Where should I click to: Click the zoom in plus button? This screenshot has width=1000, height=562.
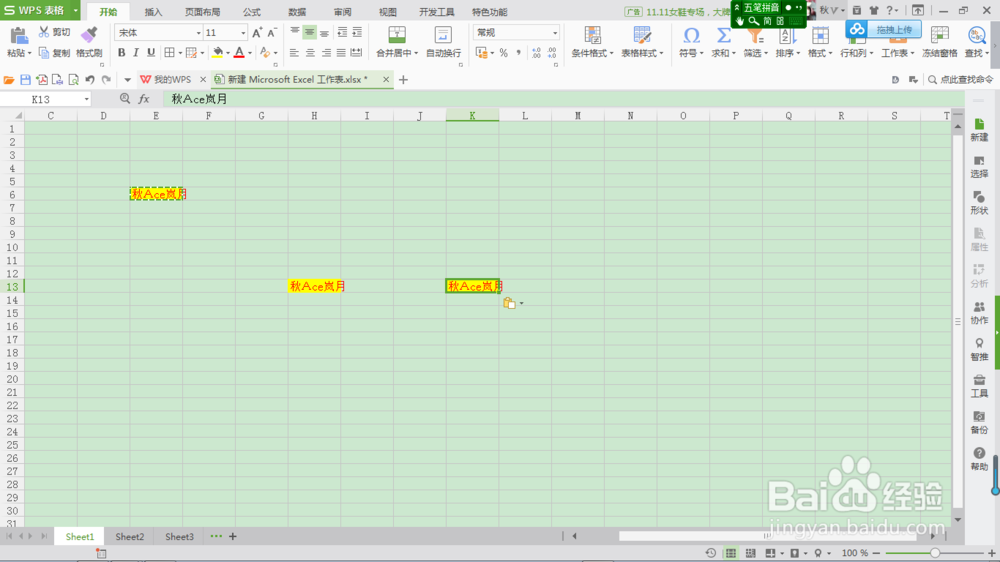click(x=992, y=553)
